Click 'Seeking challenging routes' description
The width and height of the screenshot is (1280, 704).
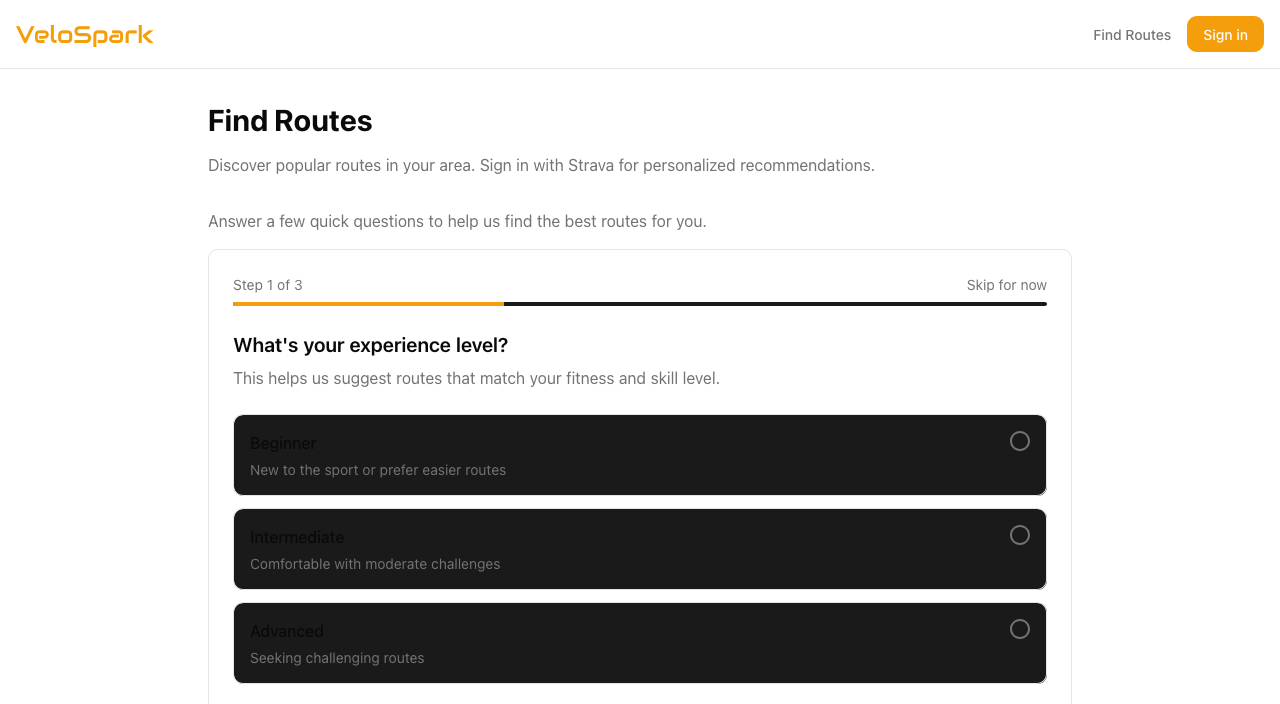pyautogui.click(x=337, y=658)
